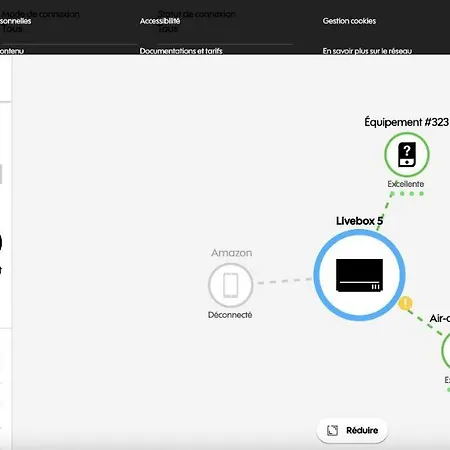Select the disconnected Amazon phone icon
The height and width of the screenshot is (450, 450).
click(x=231, y=285)
